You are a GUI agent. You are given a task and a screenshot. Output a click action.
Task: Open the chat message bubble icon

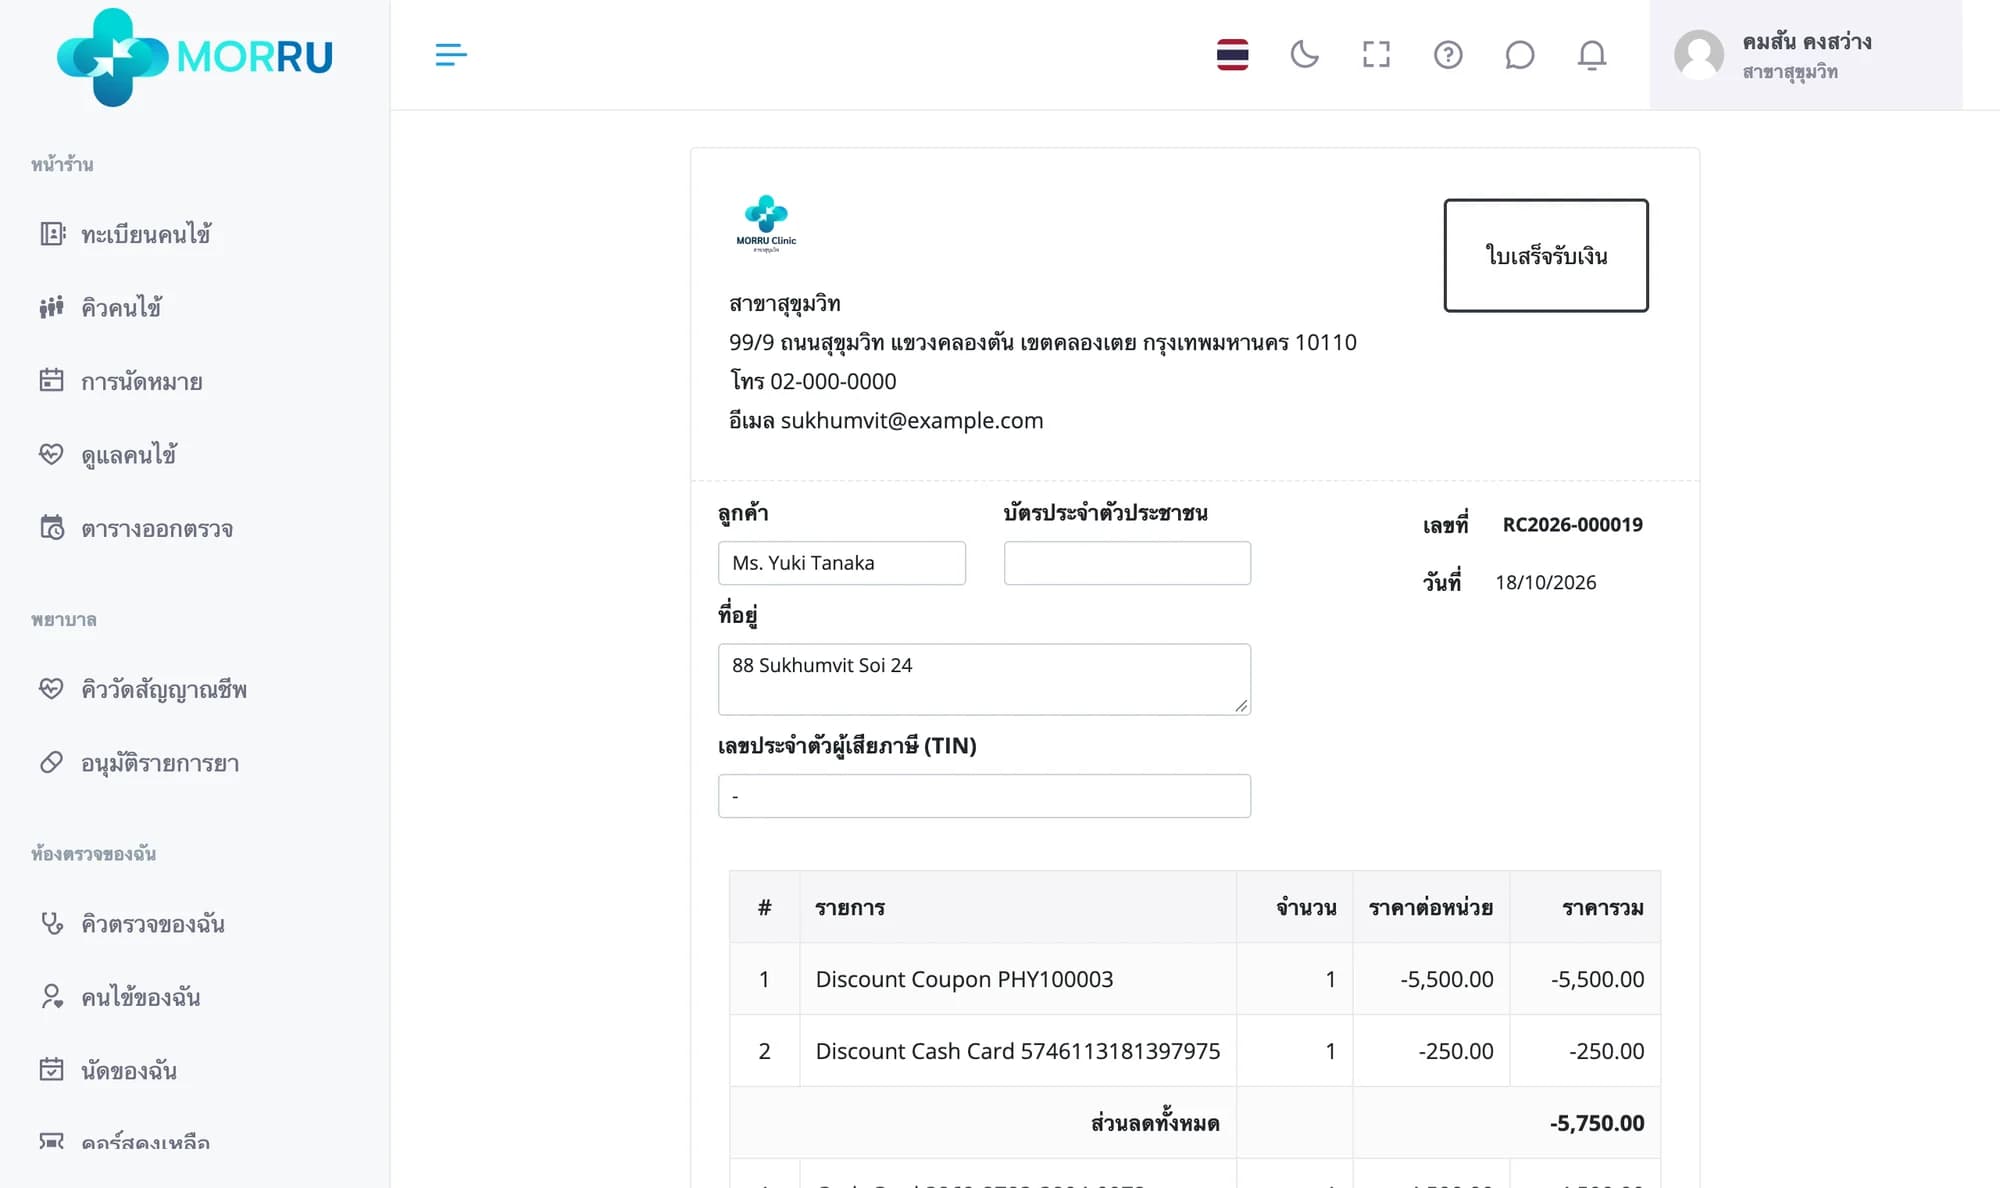1519,55
